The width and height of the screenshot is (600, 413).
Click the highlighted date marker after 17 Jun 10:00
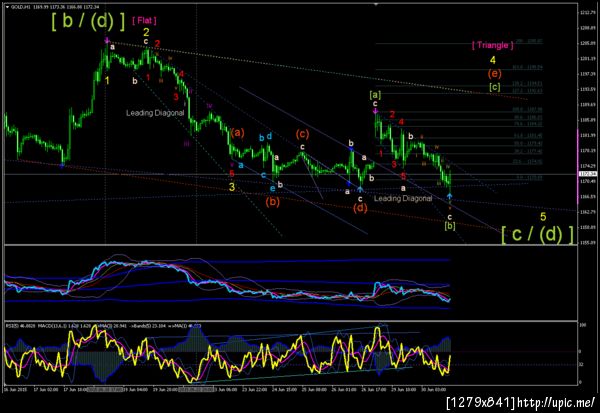coord(105,389)
